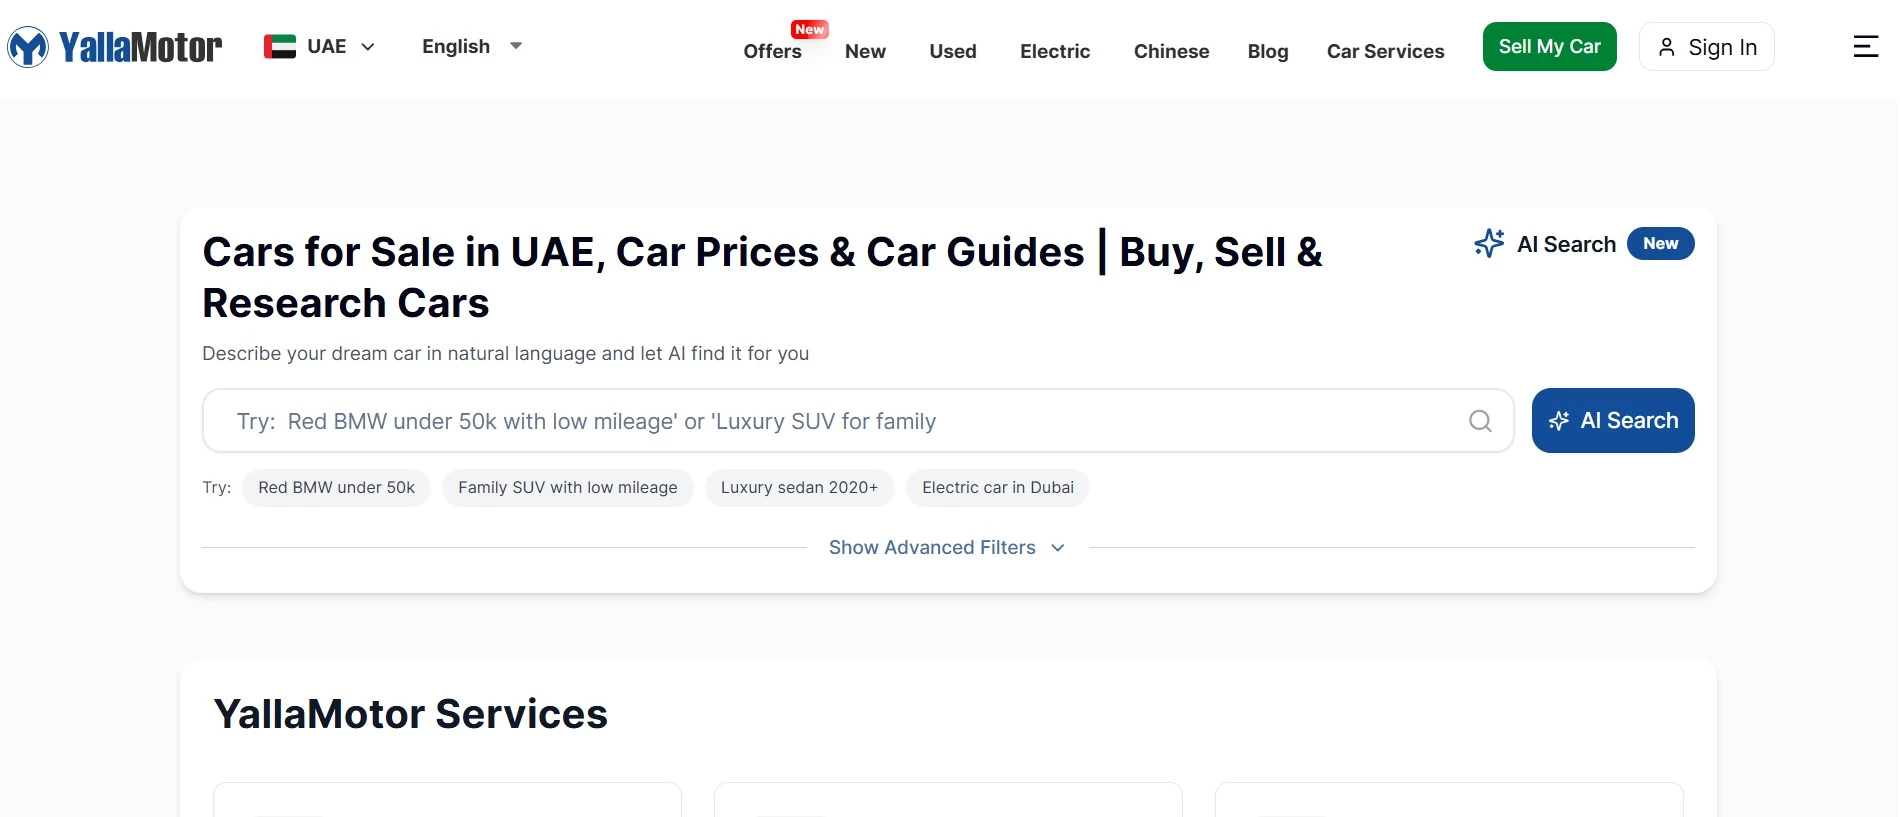Choose the Electric car in Dubai suggestion
Image resolution: width=1900 pixels, height=817 pixels.
997,488
